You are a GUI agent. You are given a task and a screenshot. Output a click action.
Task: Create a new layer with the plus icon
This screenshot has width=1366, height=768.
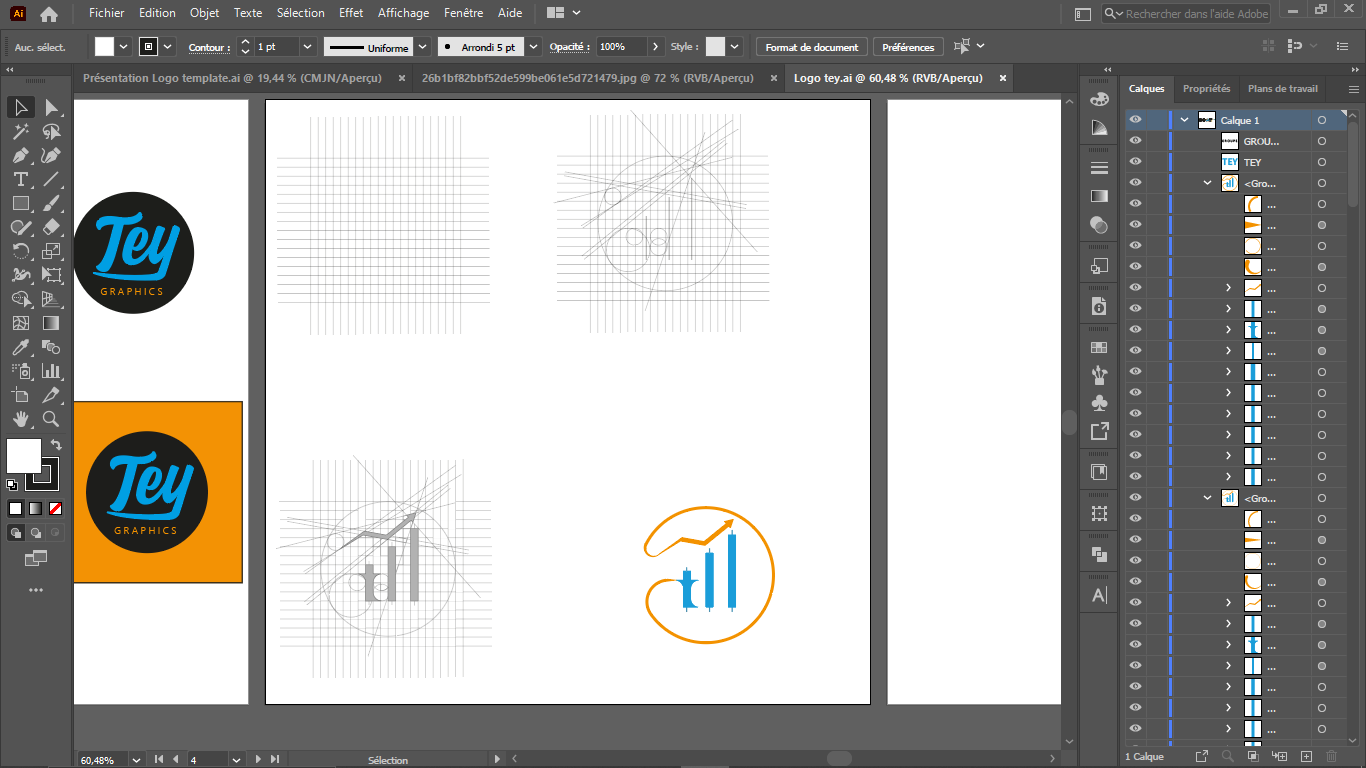[x=1306, y=757]
